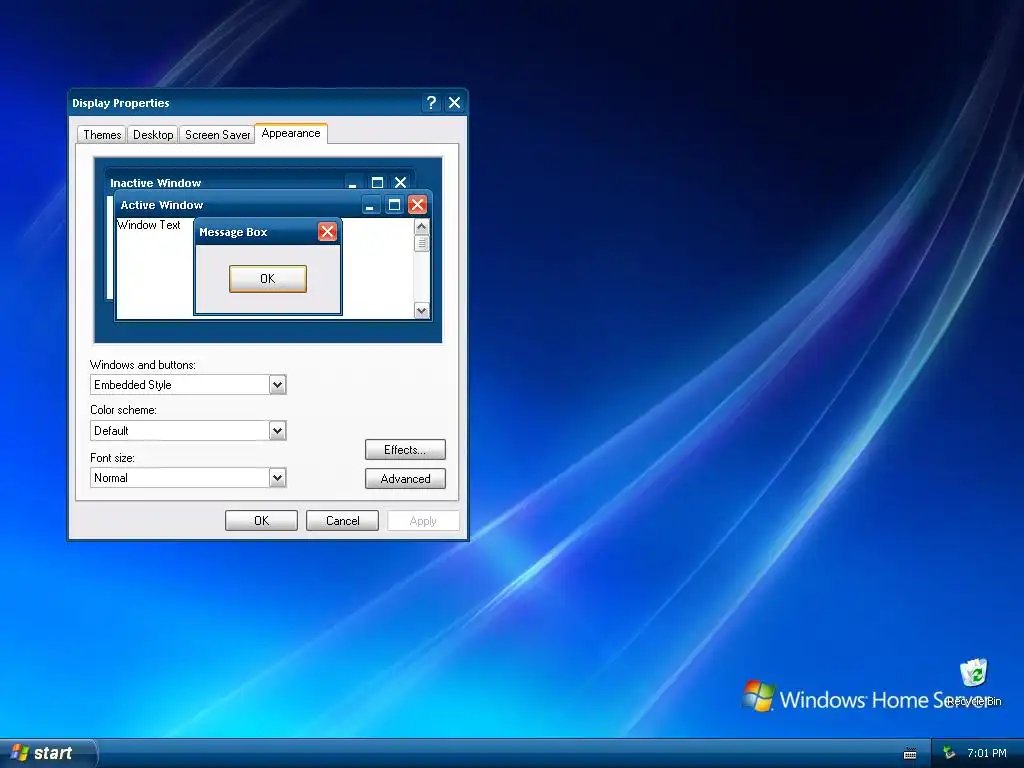Click the preview Inactive Window maximize icon
This screenshot has height=768, width=1024.
377,183
